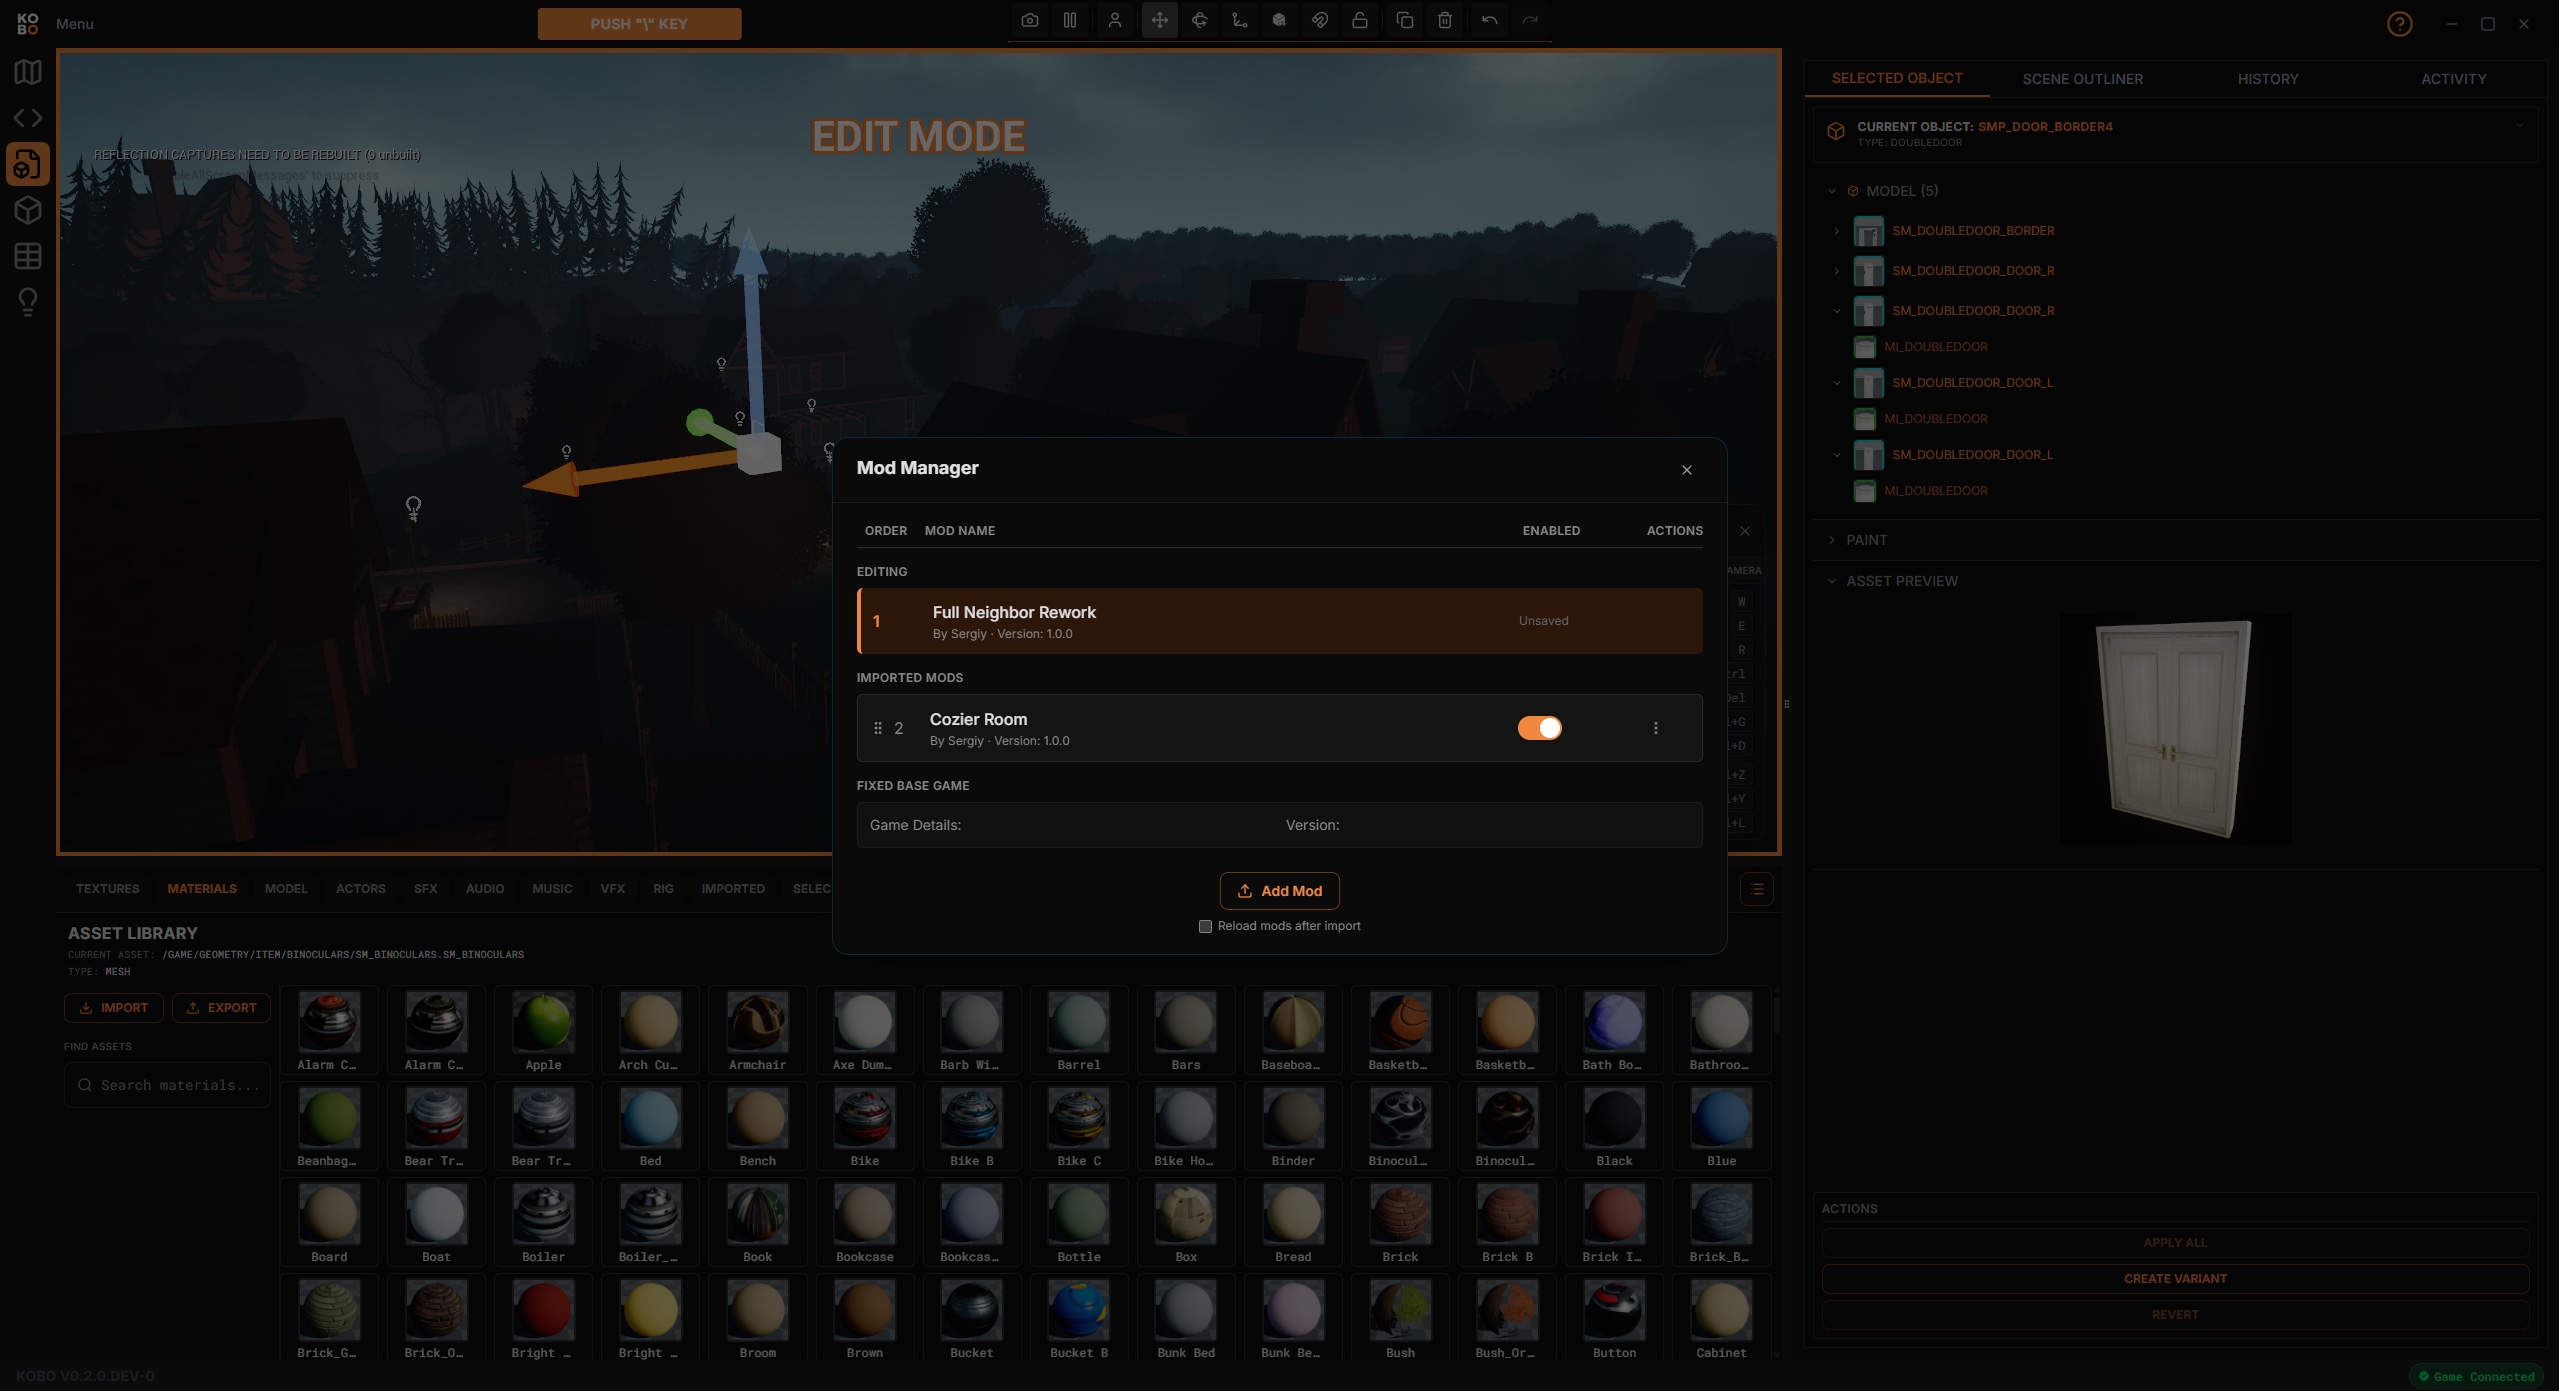Disable the Cozier Room mod toggle
The width and height of the screenshot is (2559, 1391).
[1540, 728]
